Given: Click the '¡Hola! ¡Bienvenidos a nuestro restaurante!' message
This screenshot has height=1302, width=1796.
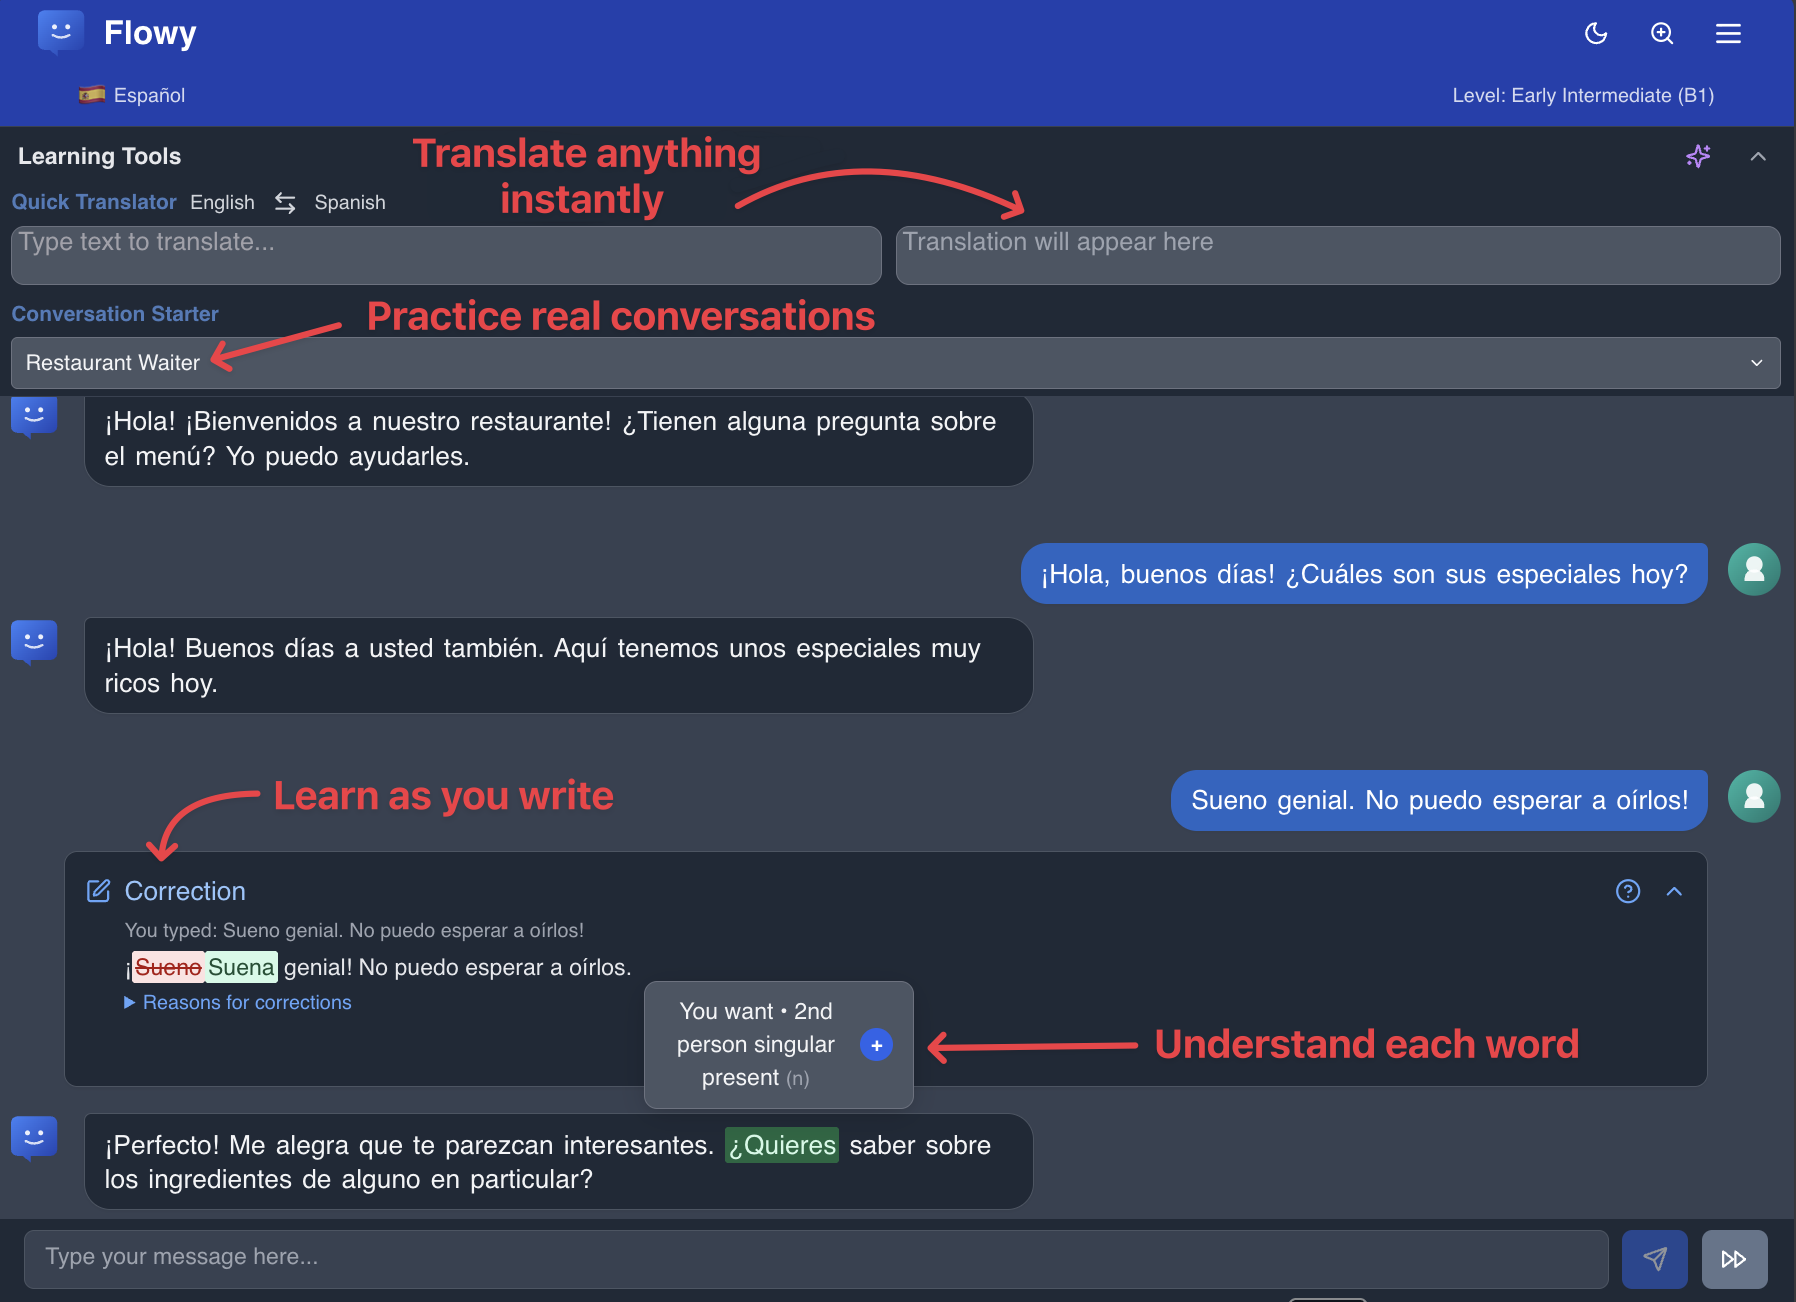Looking at the screenshot, I should [559, 439].
